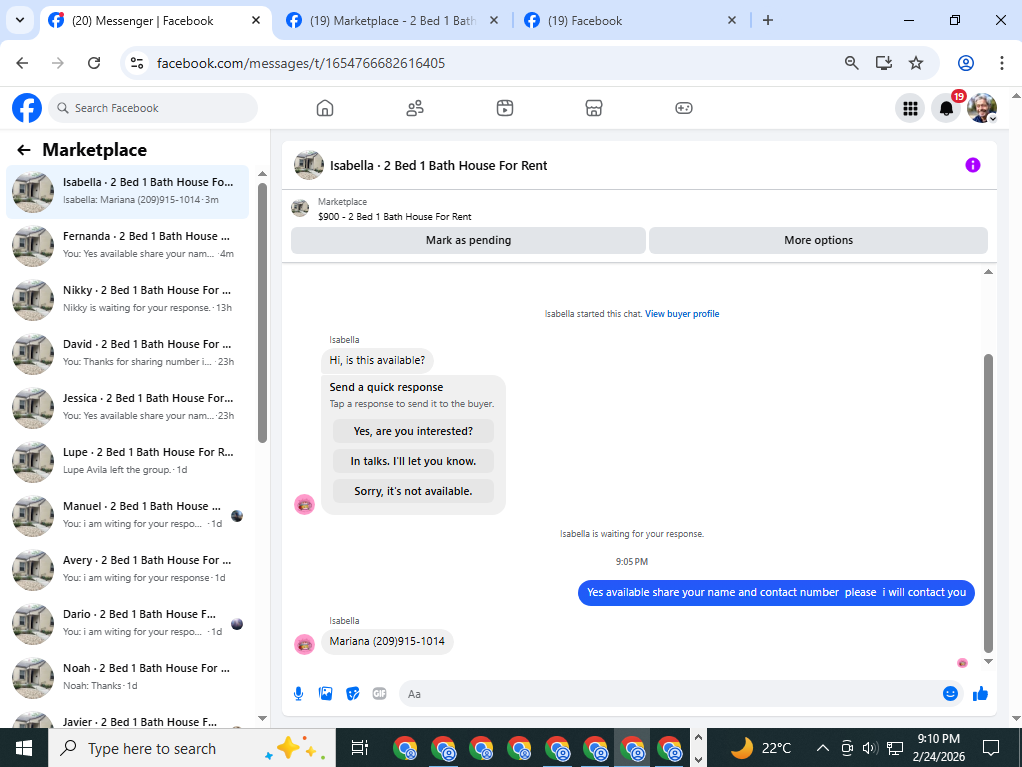
Task: Show hidden system tray icons
Action: (x=823, y=748)
